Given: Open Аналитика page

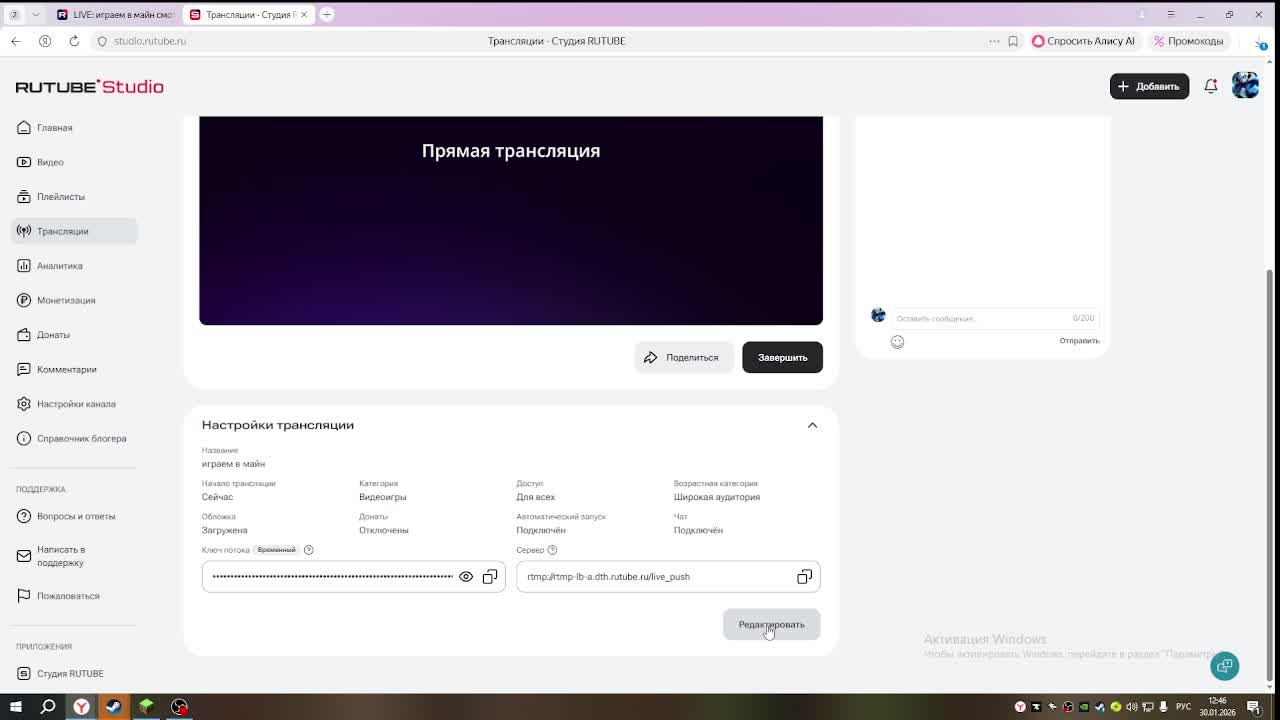Looking at the screenshot, I should [x=59, y=266].
